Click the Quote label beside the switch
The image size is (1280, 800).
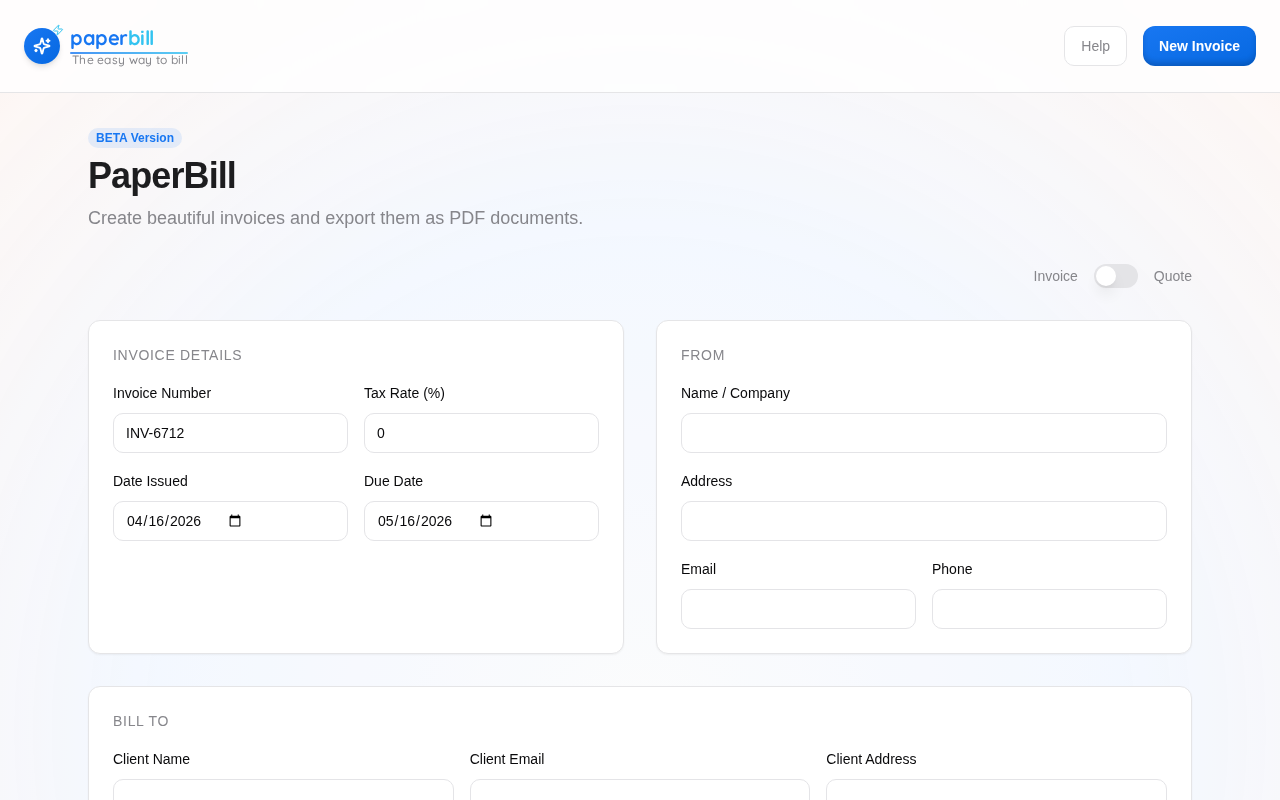coord(1172,276)
